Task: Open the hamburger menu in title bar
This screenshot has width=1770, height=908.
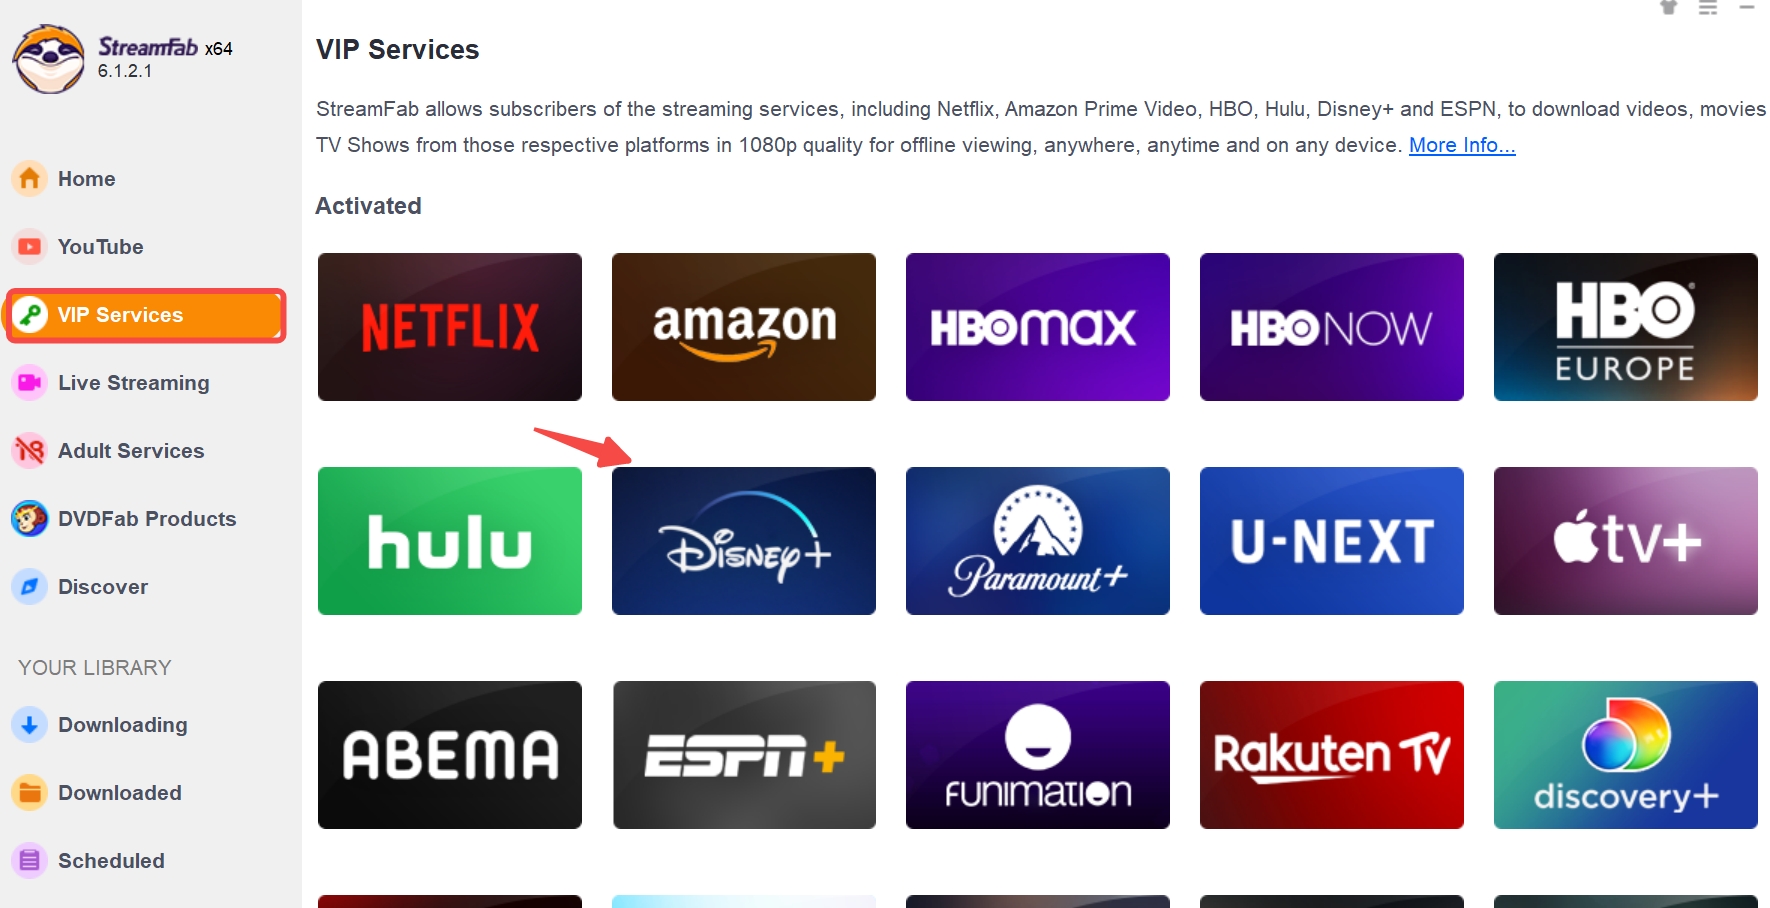Action: [x=1708, y=7]
